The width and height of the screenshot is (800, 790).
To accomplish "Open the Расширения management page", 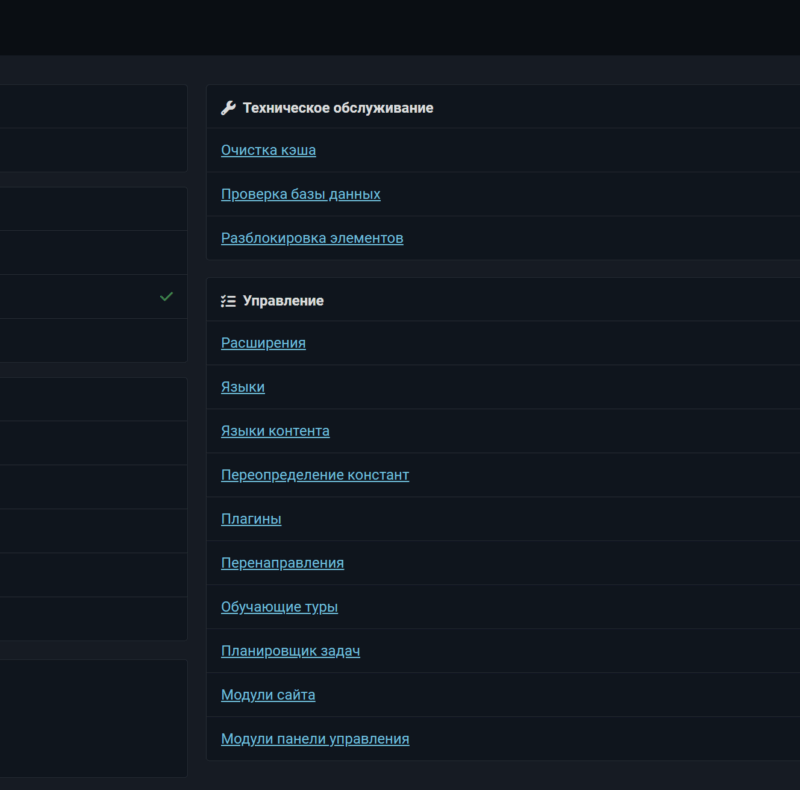I will 263,343.
